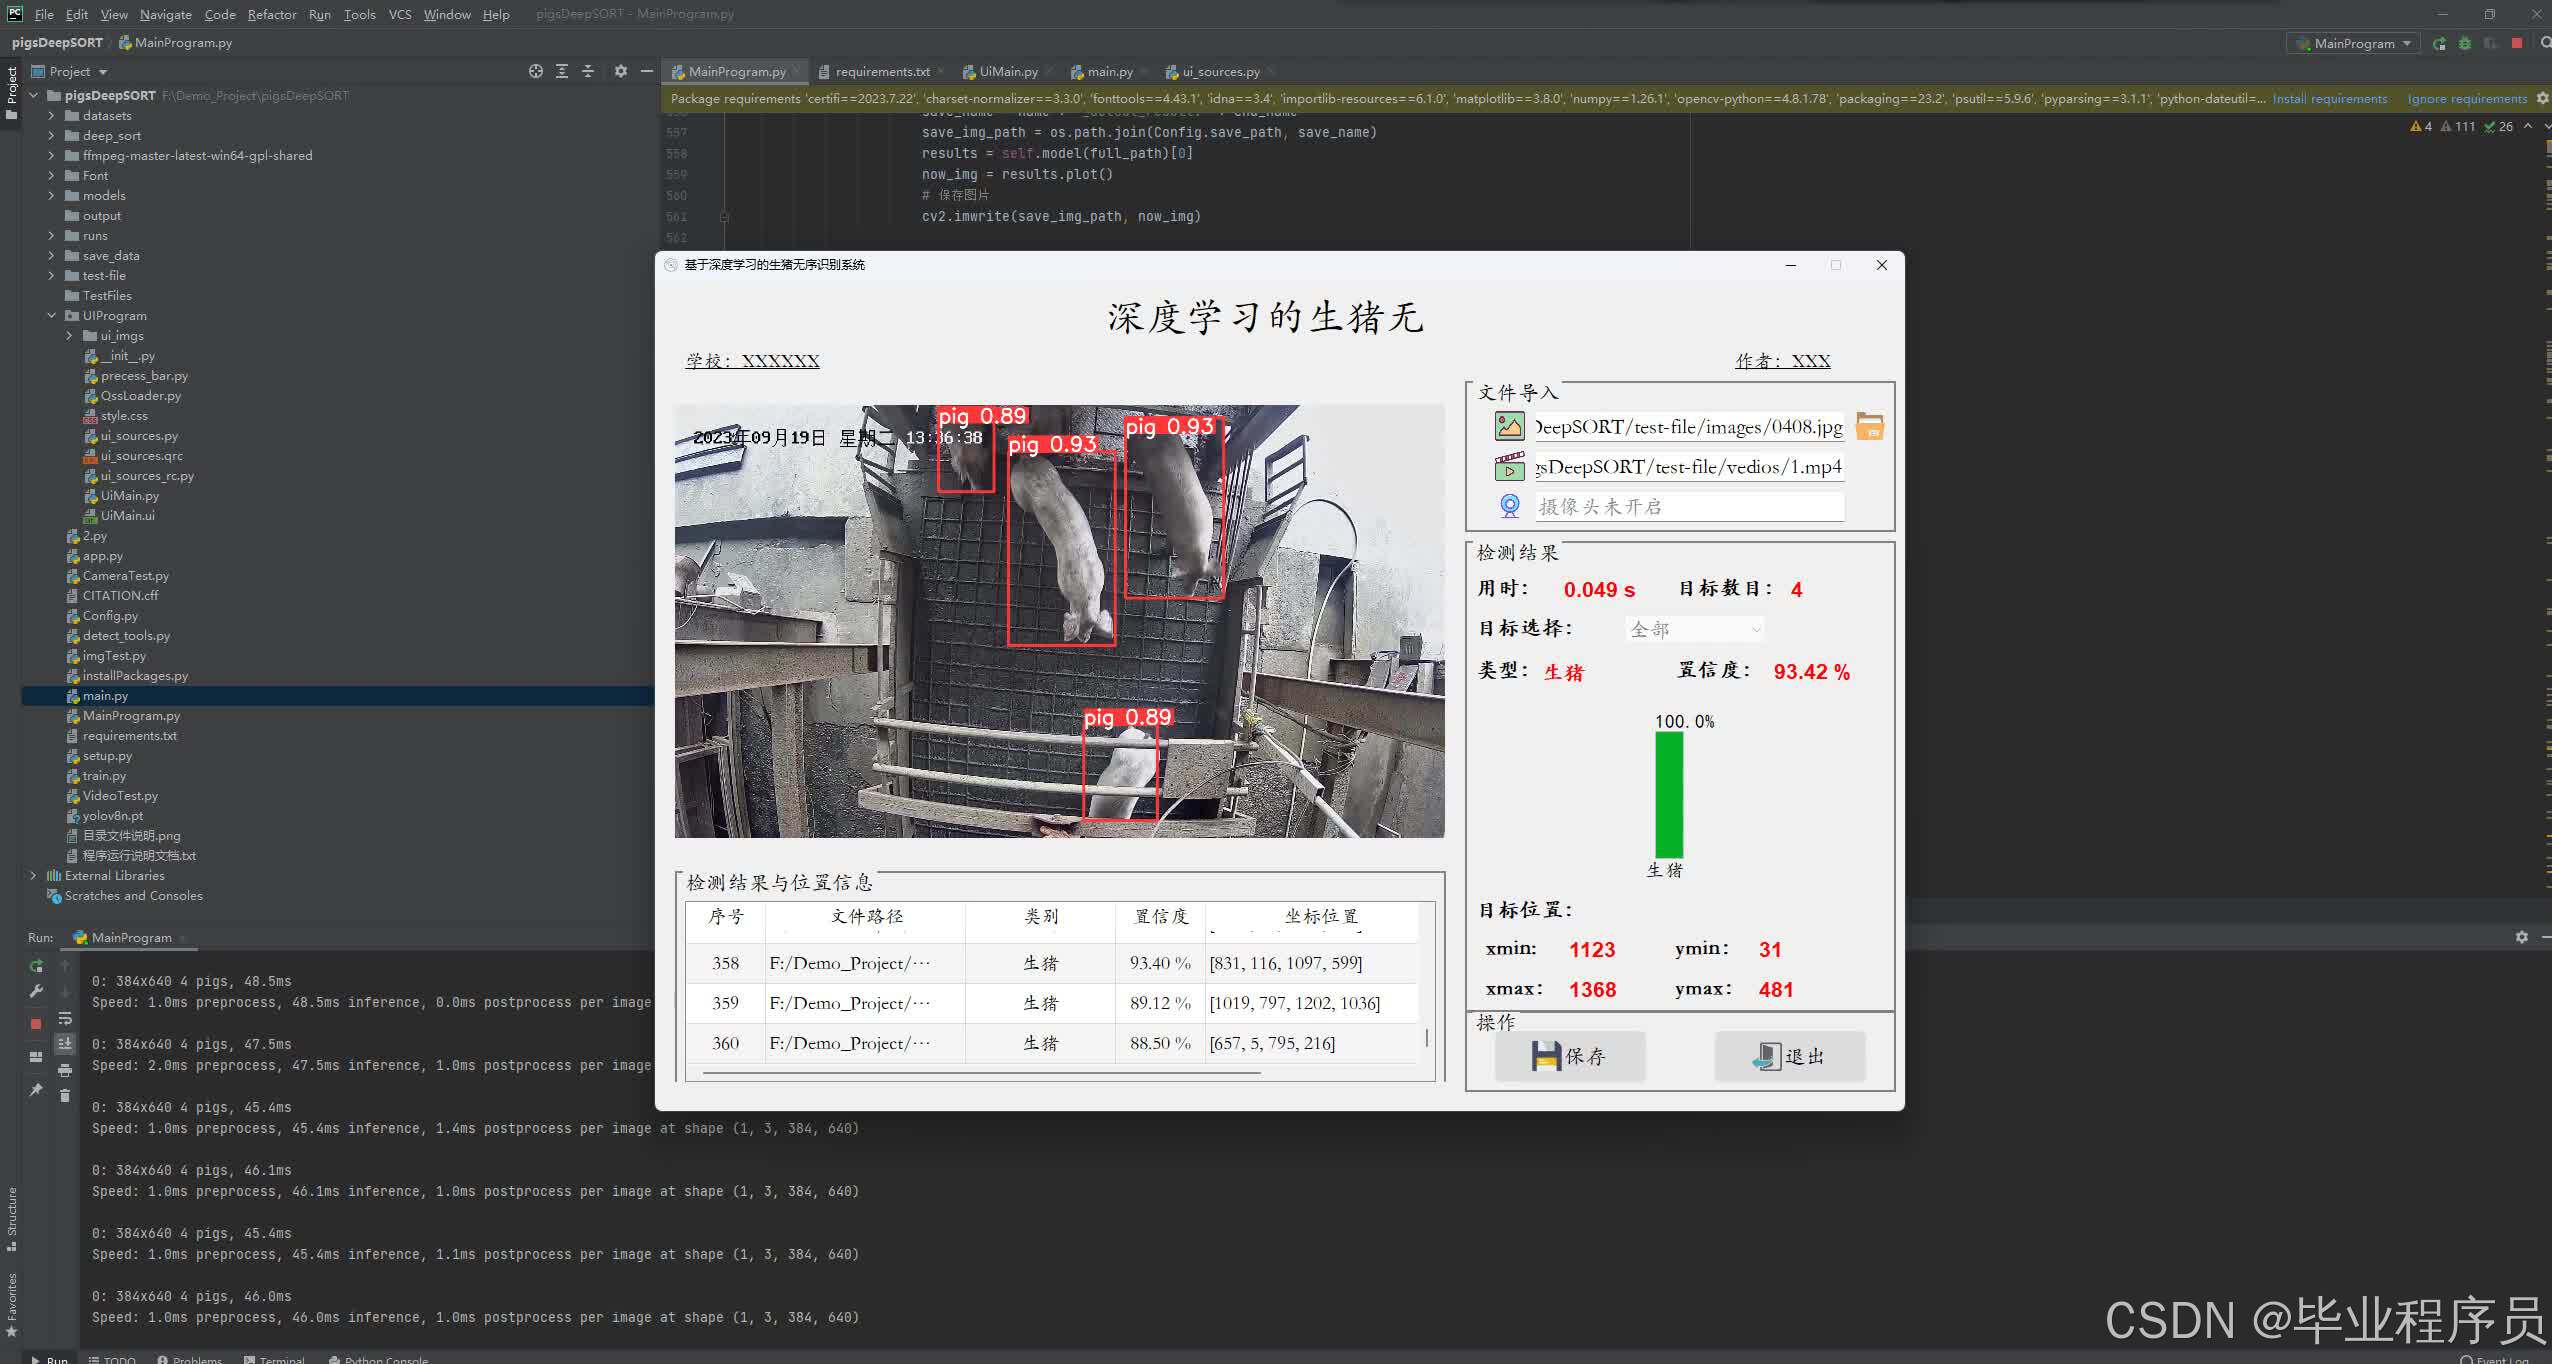2552x1364 pixels.
Task: Click the video path input field
Action: (1689, 467)
